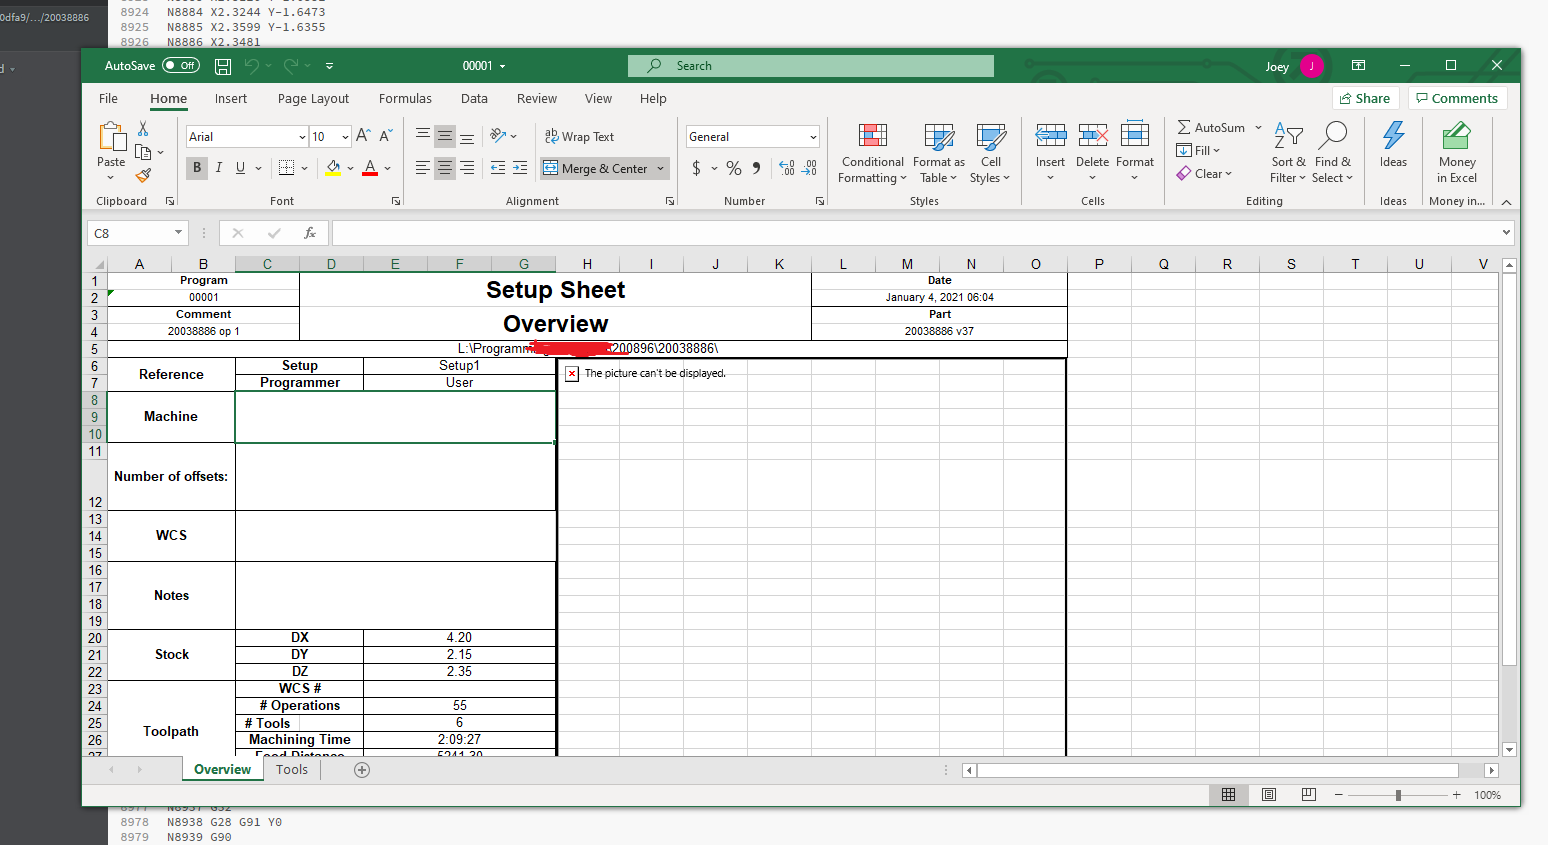Apply Percent Style number format
The image size is (1548, 845).
pos(733,168)
